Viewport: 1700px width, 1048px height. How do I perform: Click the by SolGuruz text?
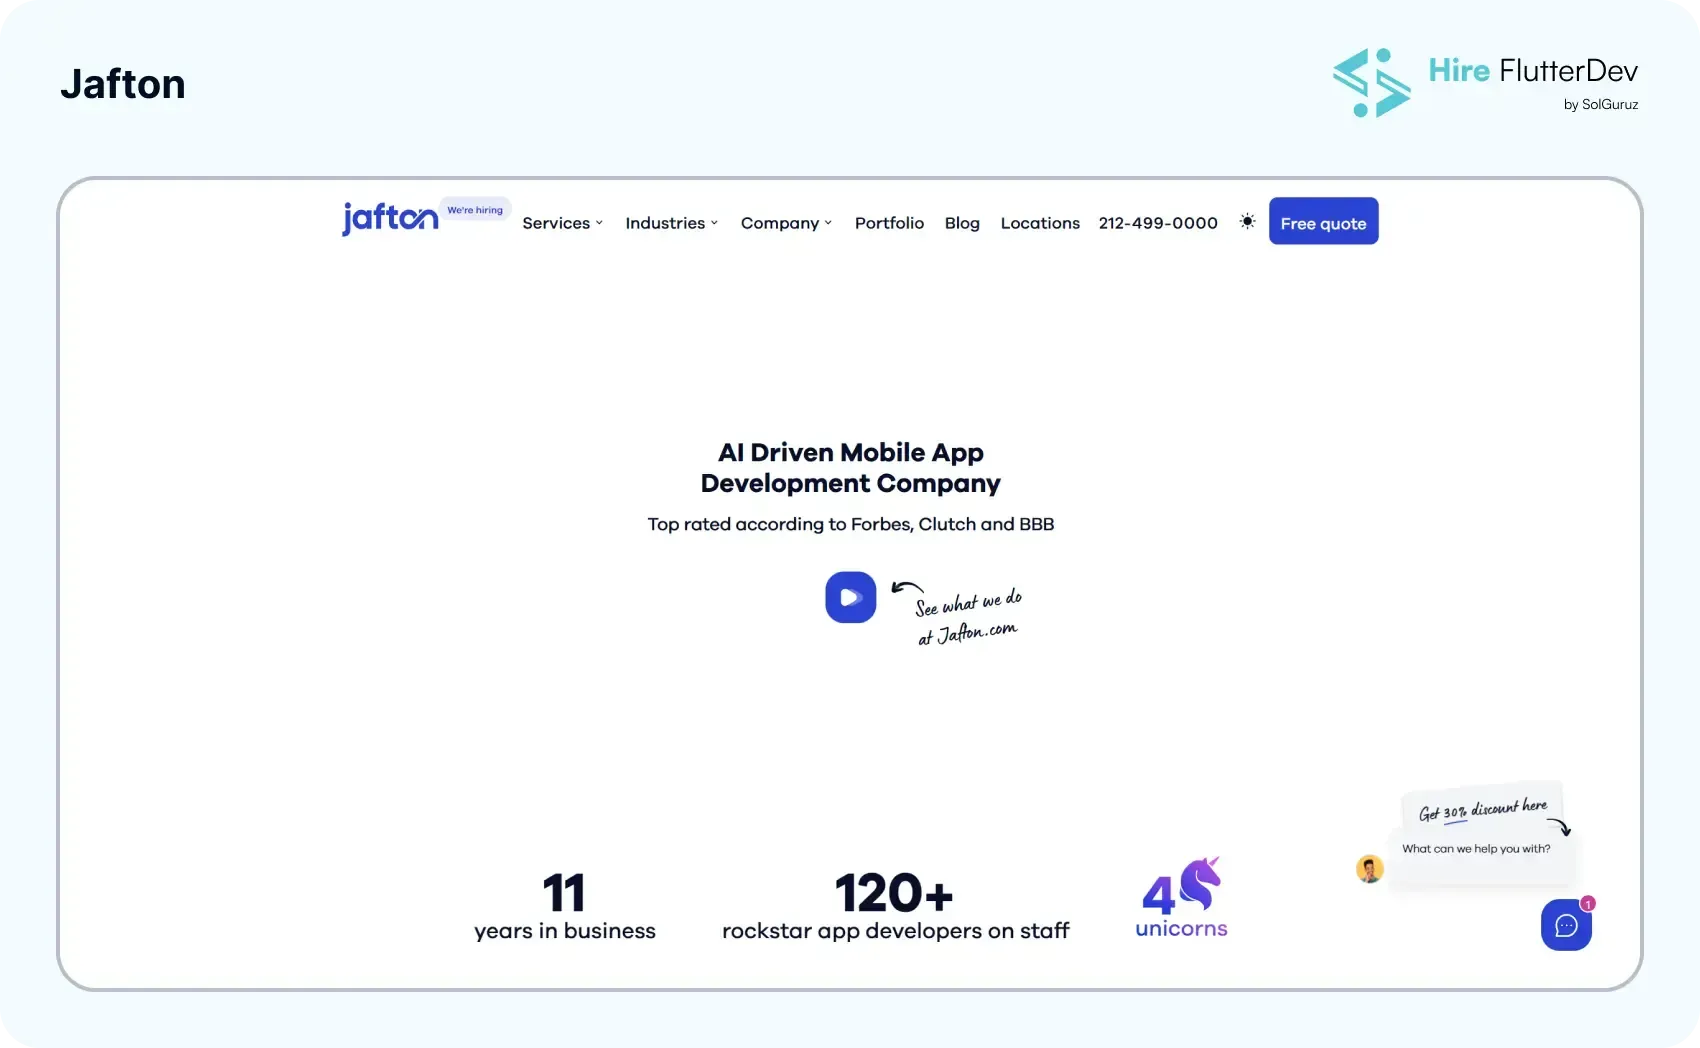point(1601,104)
